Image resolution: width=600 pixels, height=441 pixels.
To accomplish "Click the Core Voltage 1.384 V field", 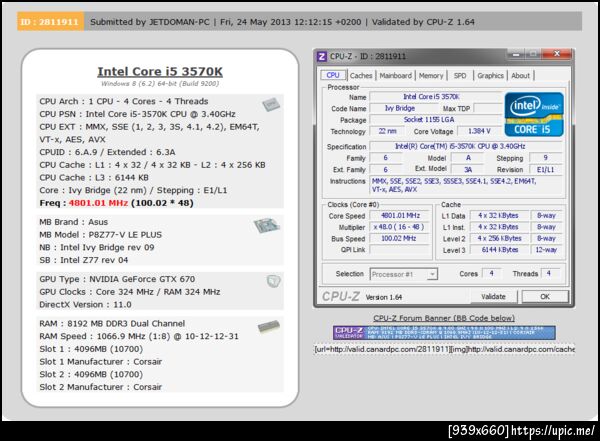I will (479, 131).
